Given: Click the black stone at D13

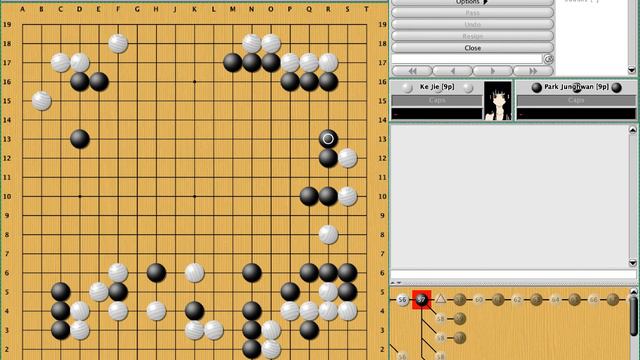Looking at the screenshot, I should click(80, 139).
